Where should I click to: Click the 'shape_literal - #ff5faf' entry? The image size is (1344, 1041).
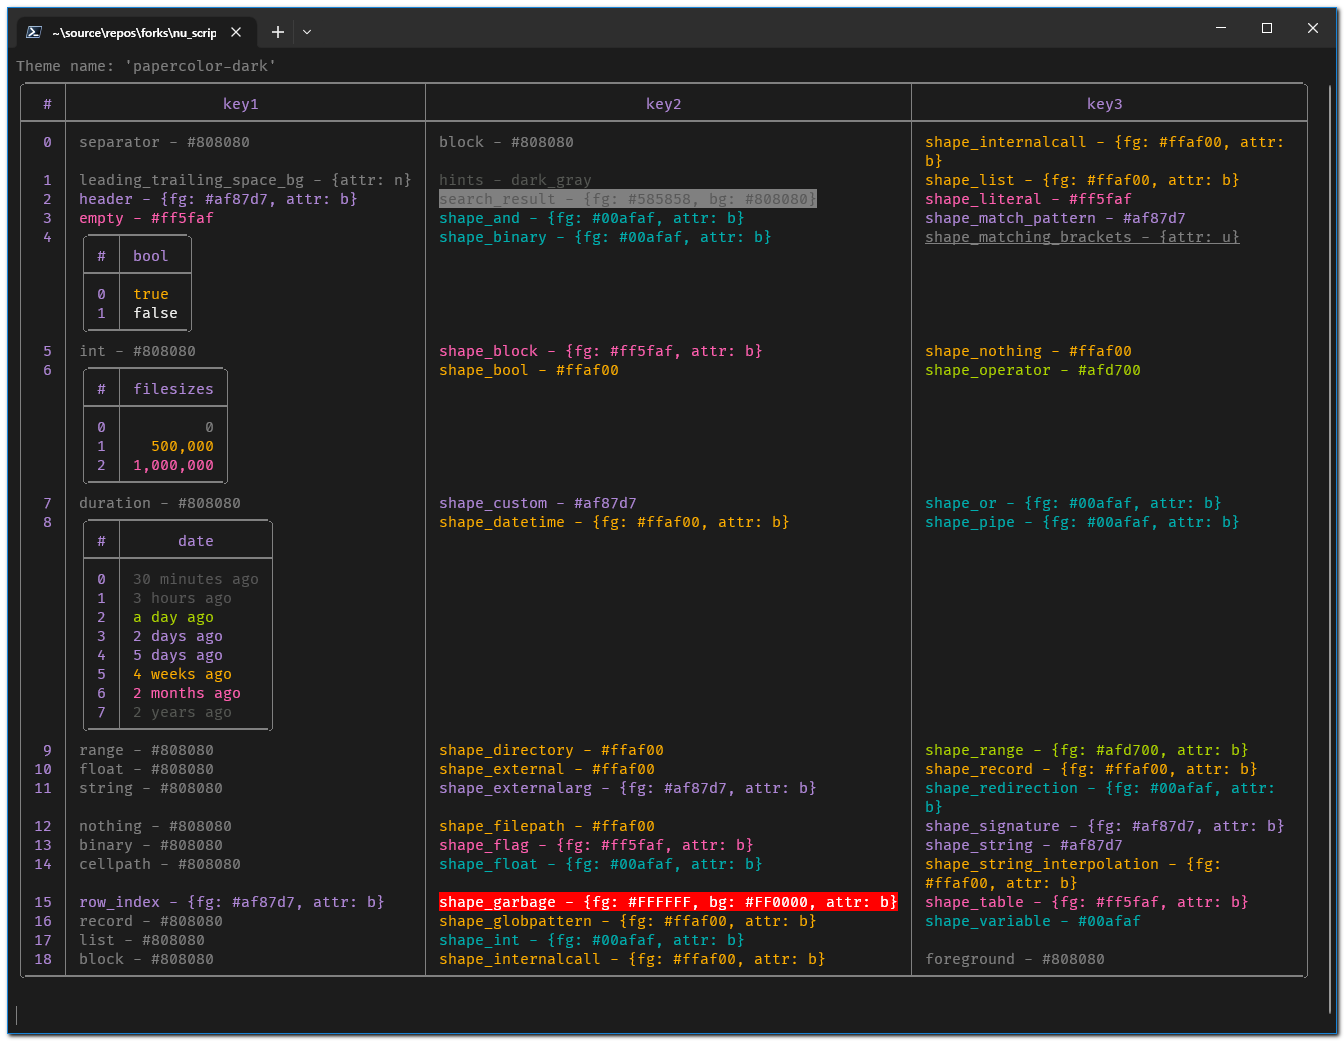click(1028, 199)
